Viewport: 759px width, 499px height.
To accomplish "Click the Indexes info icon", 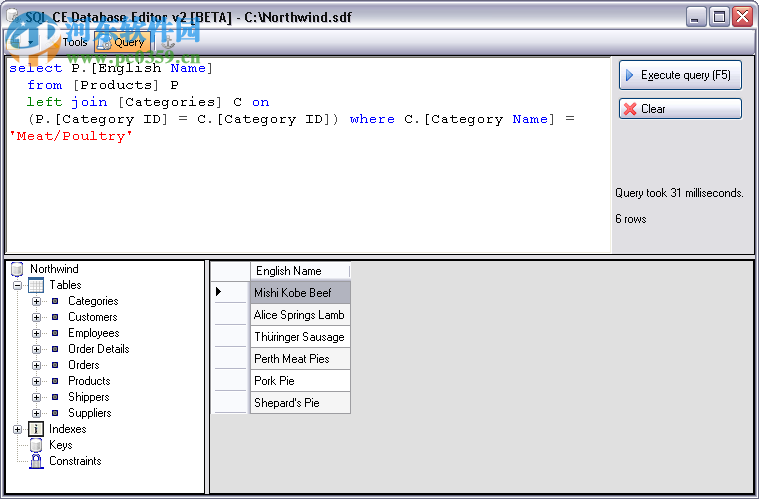I will point(36,429).
